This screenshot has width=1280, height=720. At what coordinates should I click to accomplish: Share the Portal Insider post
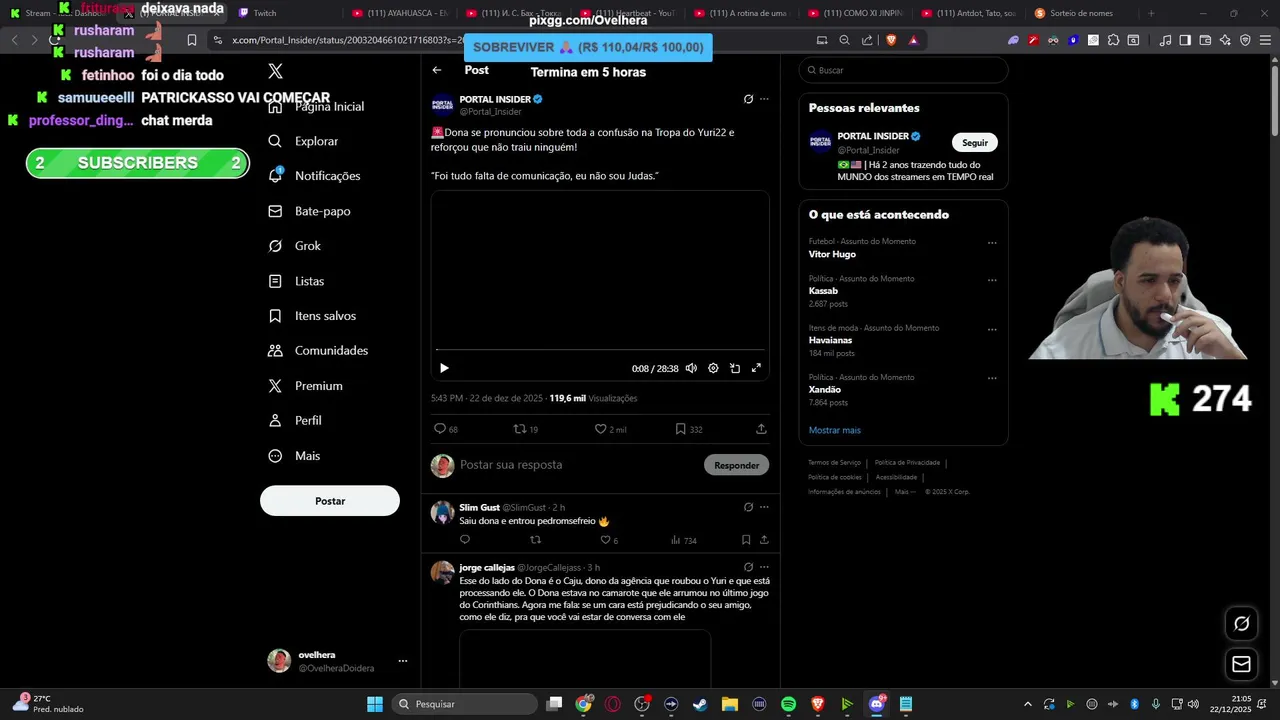761,429
